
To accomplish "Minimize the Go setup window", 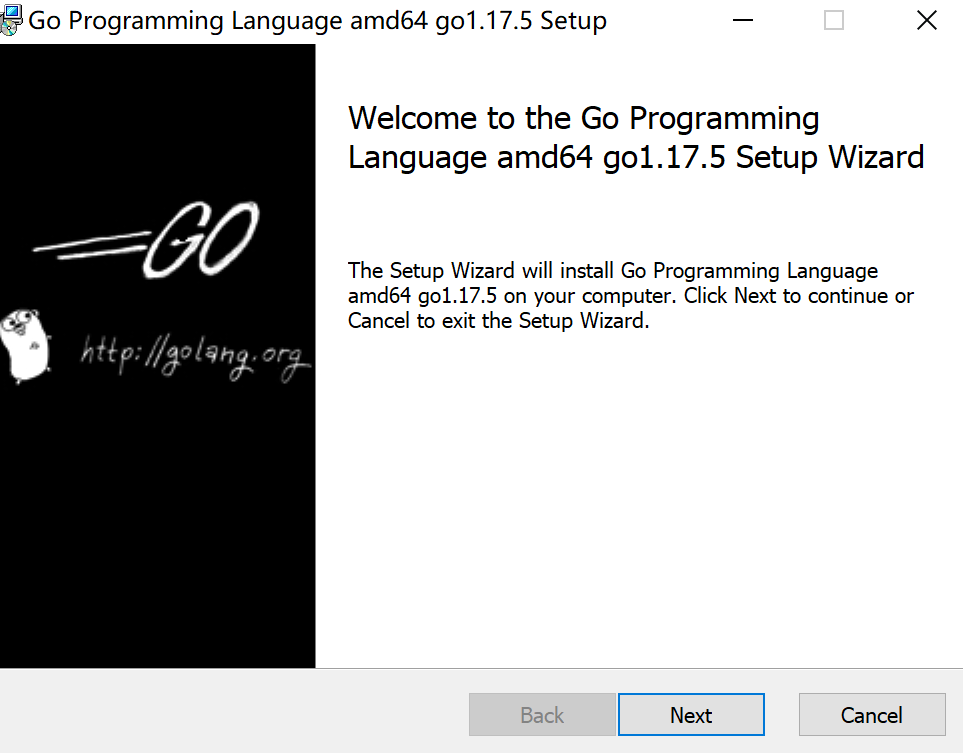I will tap(743, 20).
